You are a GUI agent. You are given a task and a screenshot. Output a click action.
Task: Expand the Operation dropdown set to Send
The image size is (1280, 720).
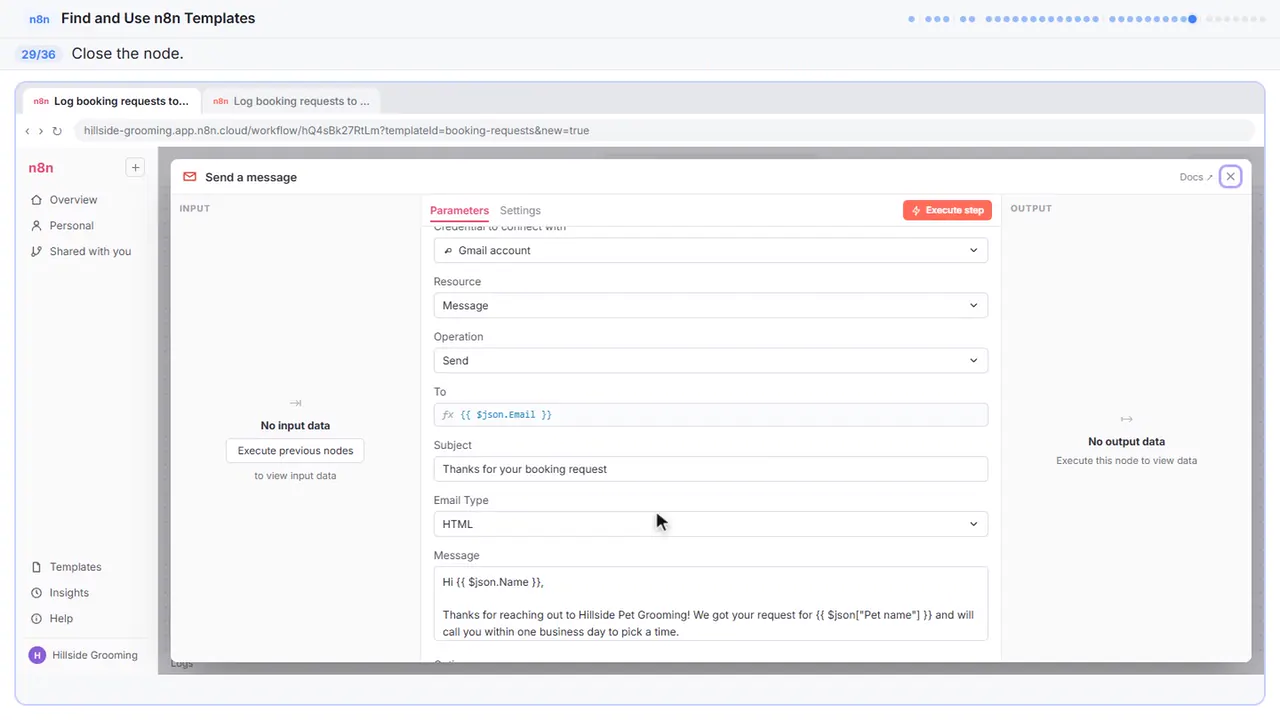711,360
